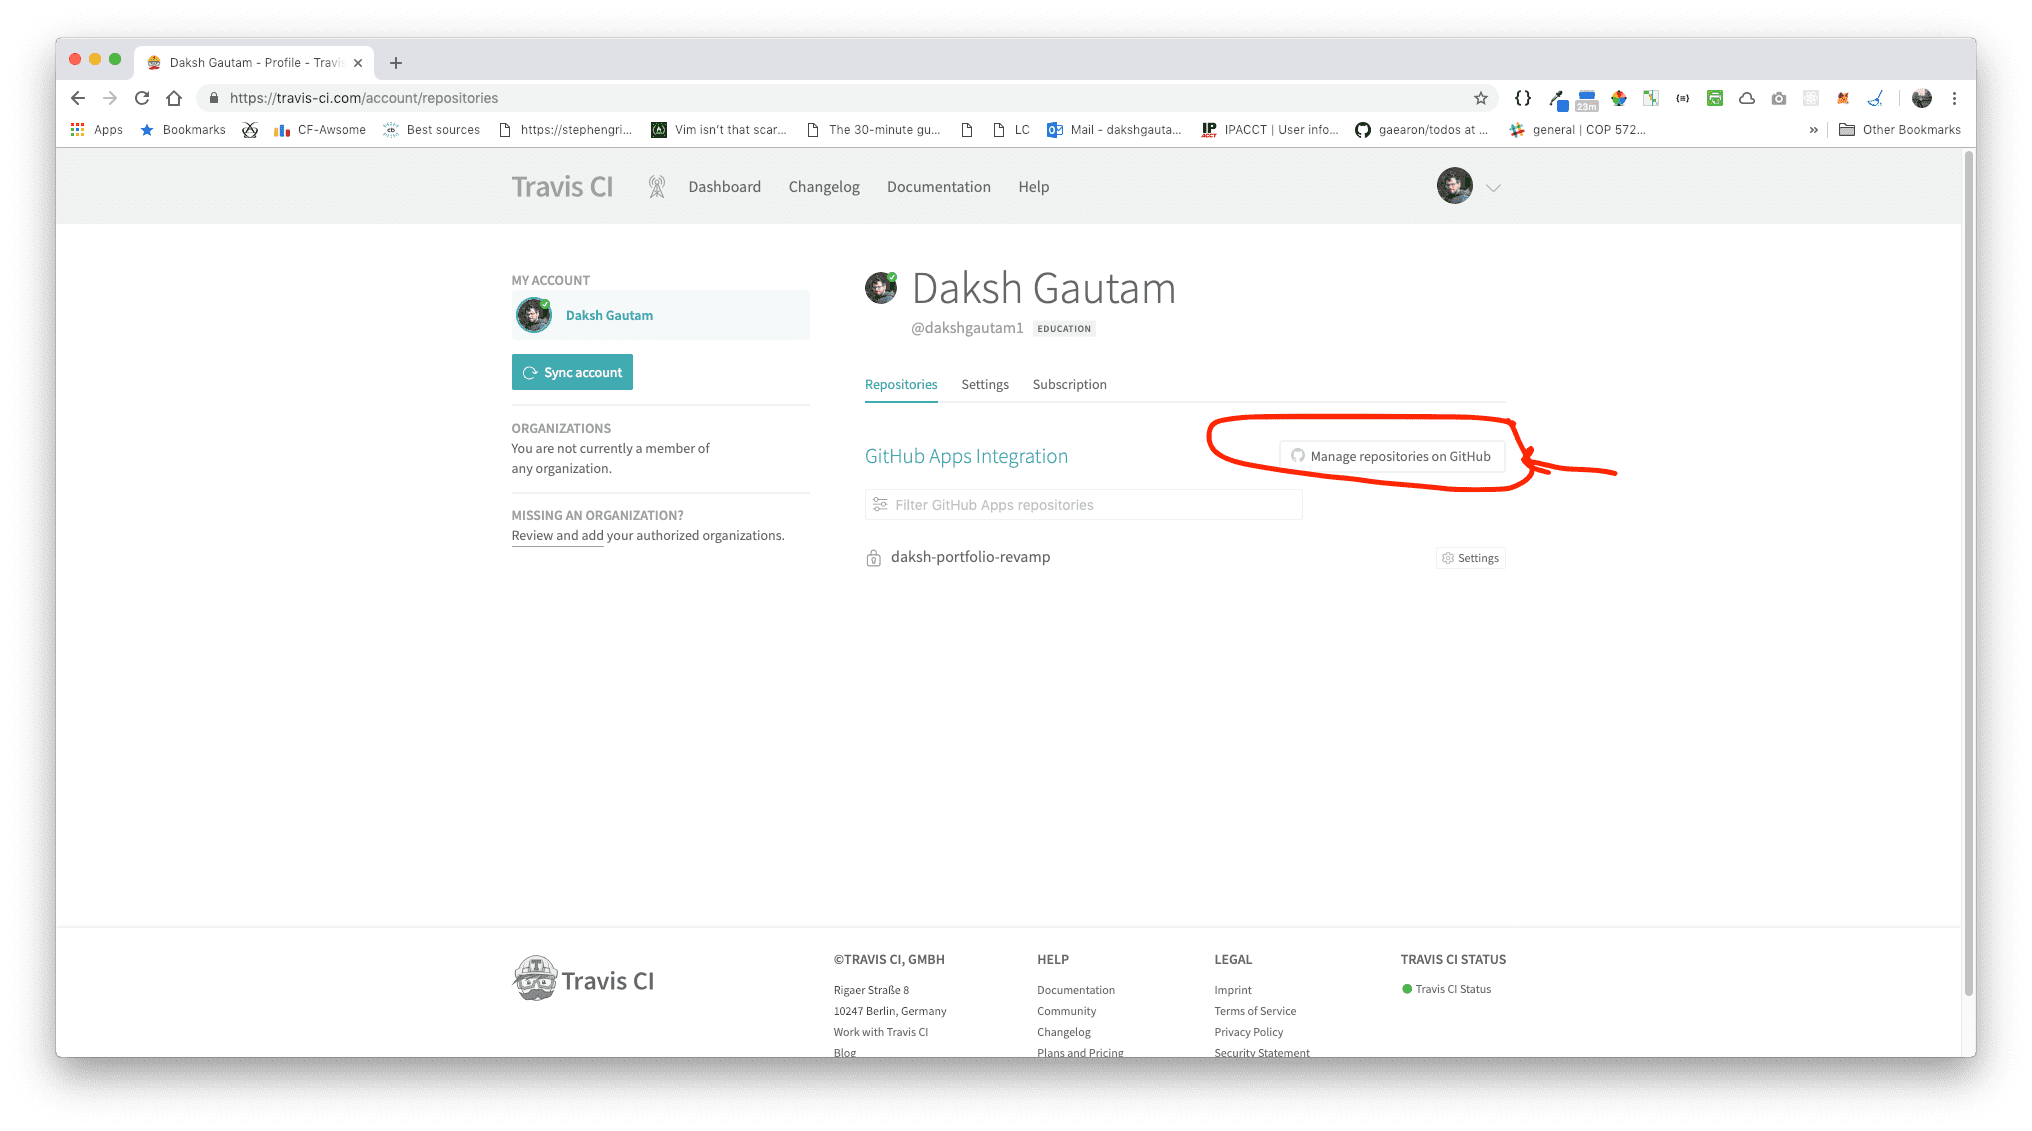This screenshot has height=1131, width=2032.
Task: Open the browser home page icon
Action: pyautogui.click(x=174, y=98)
